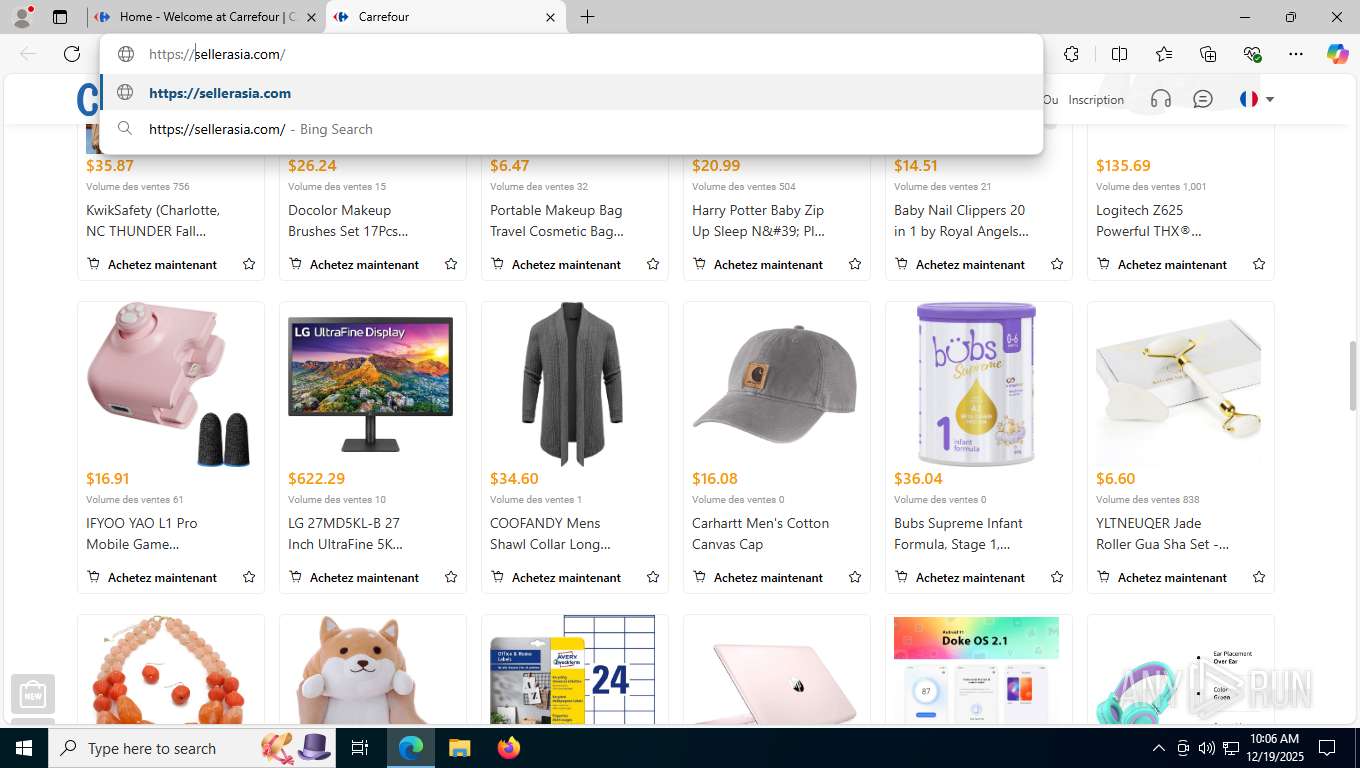Open the taskbar clock showing 10:06 AM

pyautogui.click(x=1273, y=747)
